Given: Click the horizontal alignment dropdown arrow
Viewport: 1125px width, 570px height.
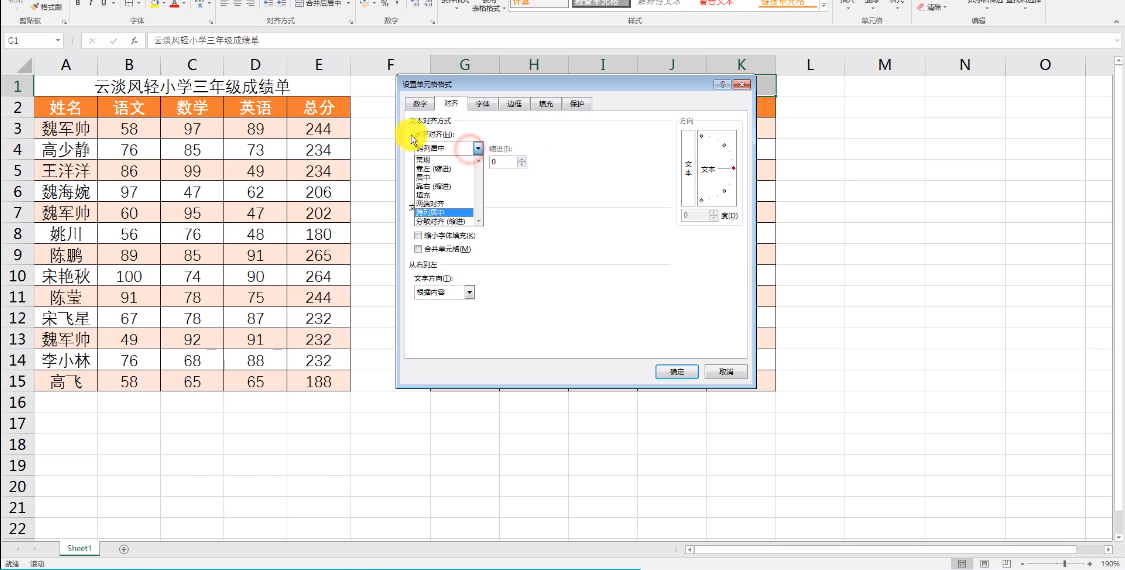Looking at the screenshot, I should (x=479, y=147).
